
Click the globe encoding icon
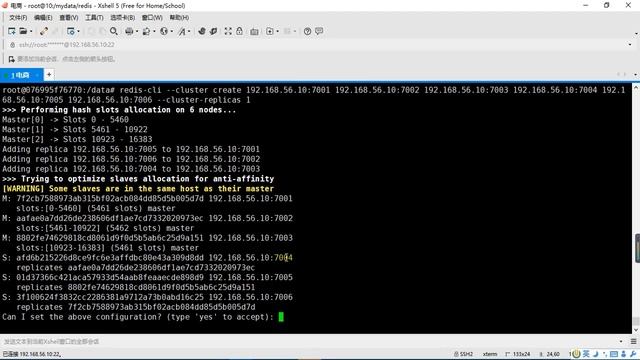click(x=164, y=31)
